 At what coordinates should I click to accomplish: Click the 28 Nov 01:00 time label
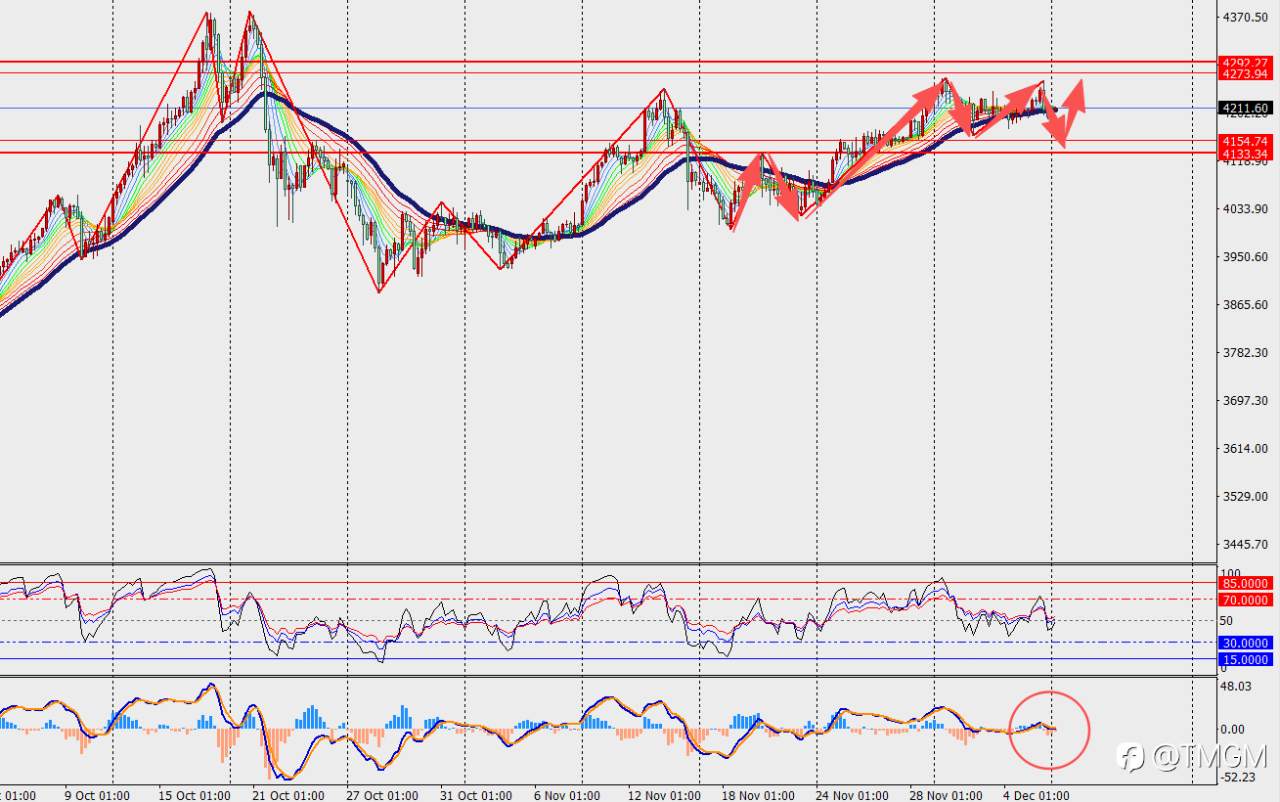click(945, 796)
